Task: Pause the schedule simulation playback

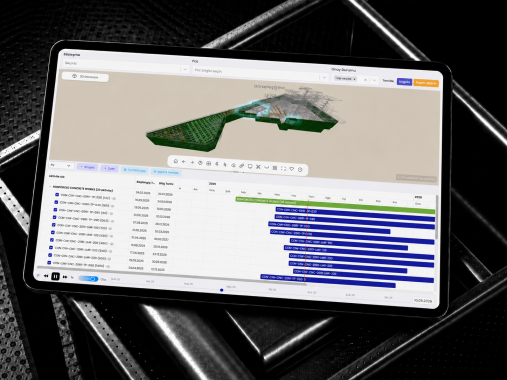Action: (x=56, y=276)
